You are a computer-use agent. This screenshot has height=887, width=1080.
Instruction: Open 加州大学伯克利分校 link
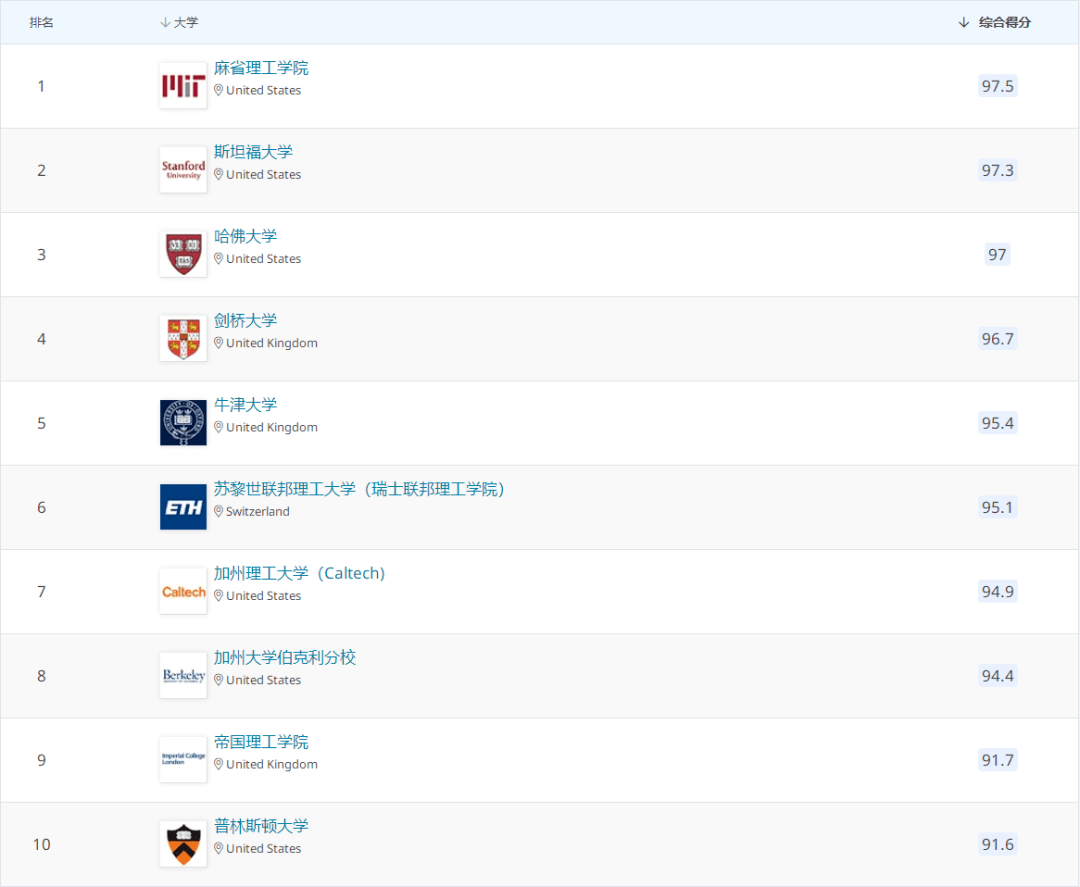pyautogui.click(x=284, y=657)
